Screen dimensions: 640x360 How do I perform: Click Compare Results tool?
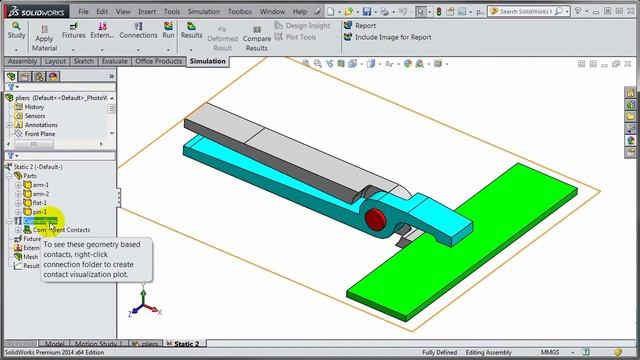(257, 39)
